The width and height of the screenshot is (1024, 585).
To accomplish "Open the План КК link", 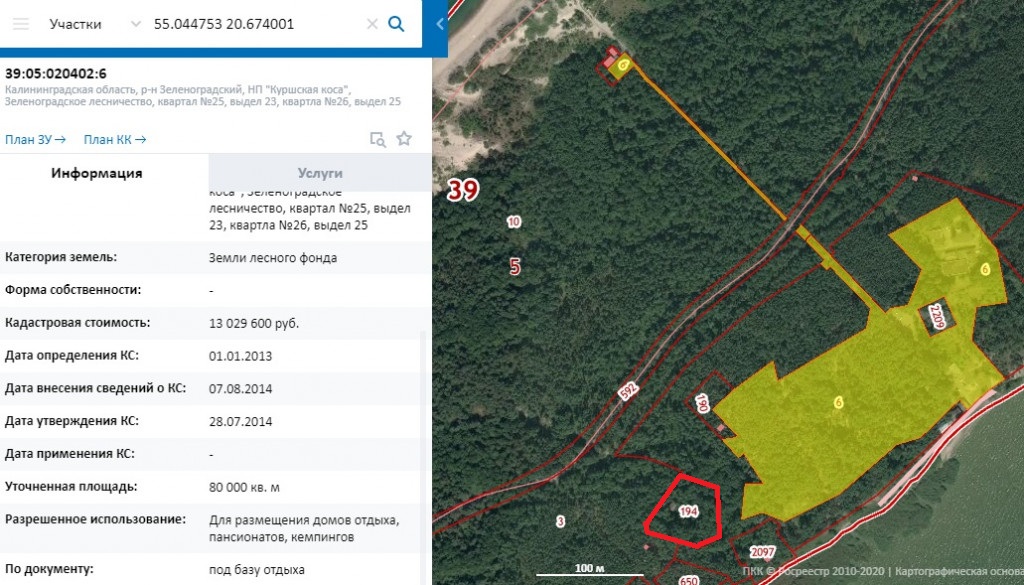I will pyautogui.click(x=114, y=139).
